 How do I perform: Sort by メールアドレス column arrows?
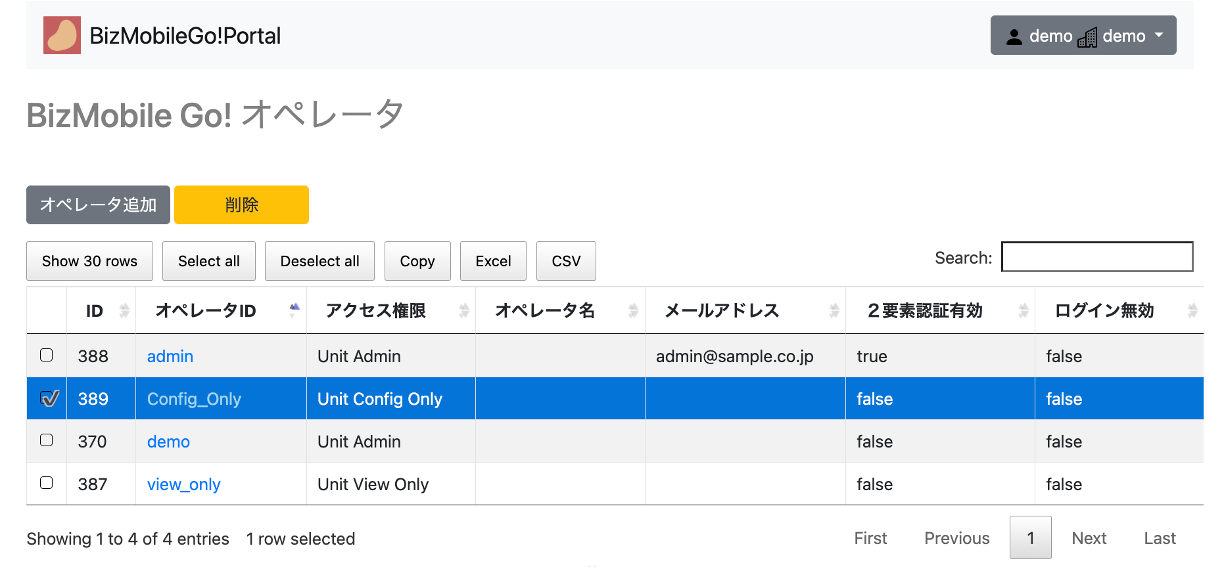[834, 311]
